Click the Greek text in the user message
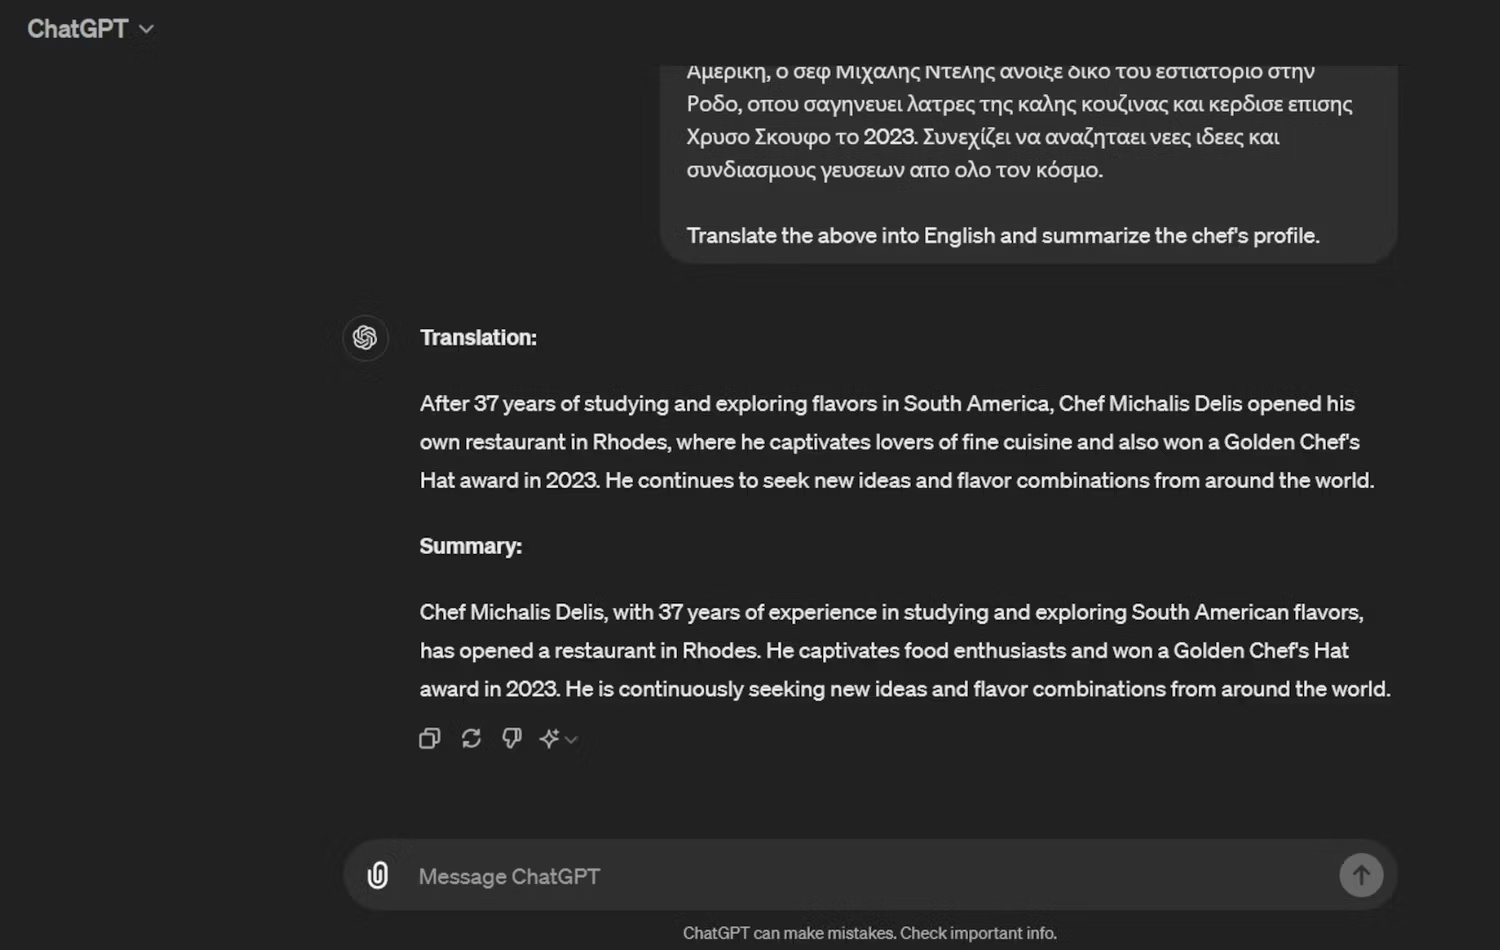The height and width of the screenshot is (950, 1500). tap(1018, 120)
